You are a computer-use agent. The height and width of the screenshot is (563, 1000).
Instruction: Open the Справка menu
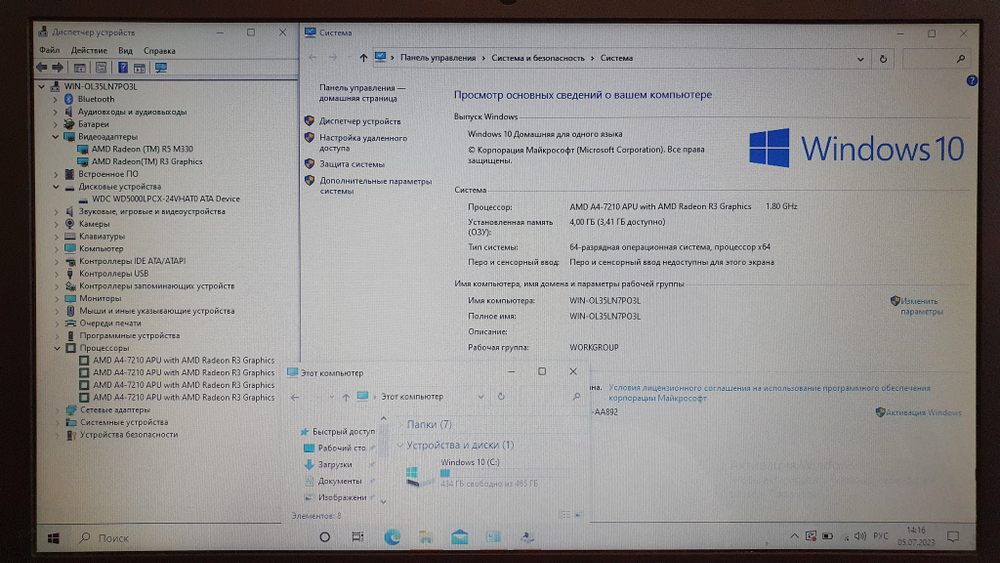click(159, 50)
